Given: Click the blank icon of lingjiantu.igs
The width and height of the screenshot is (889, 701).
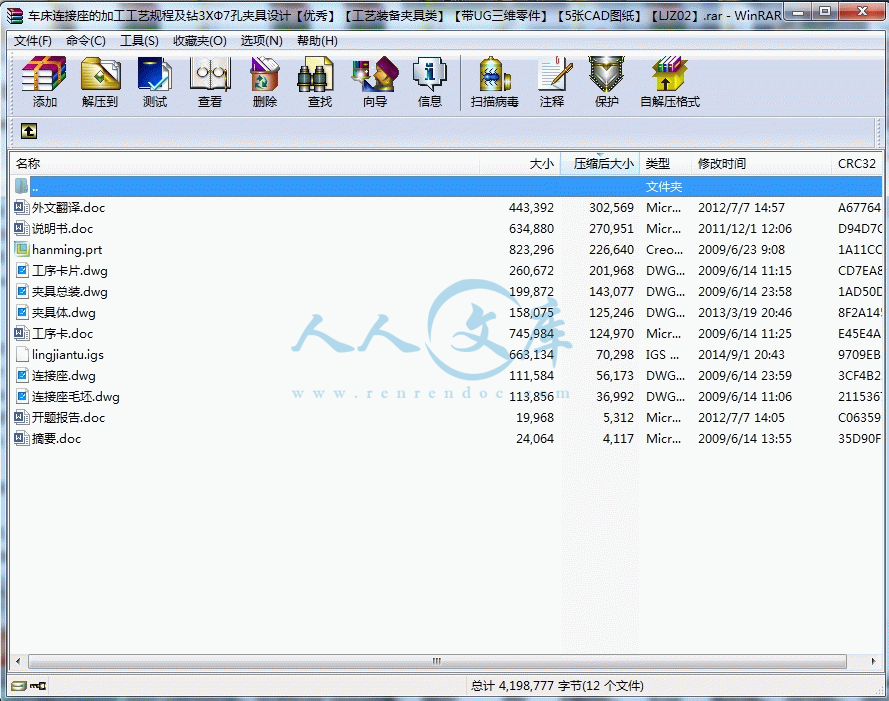Looking at the screenshot, I should pos(22,354).
